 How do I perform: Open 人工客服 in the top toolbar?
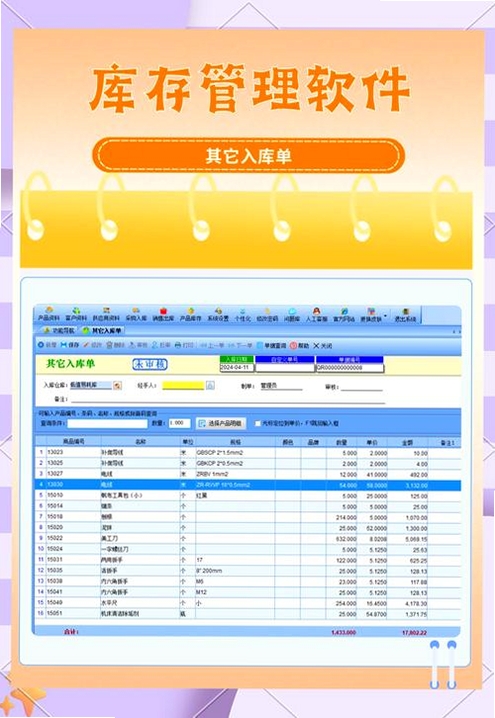click(x=316, y=314)
